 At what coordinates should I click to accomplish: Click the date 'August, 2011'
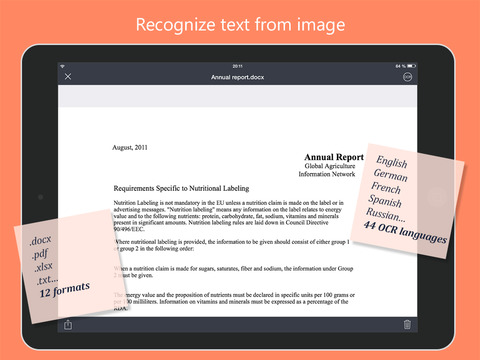pyautogui.click(x=130, y=147)
